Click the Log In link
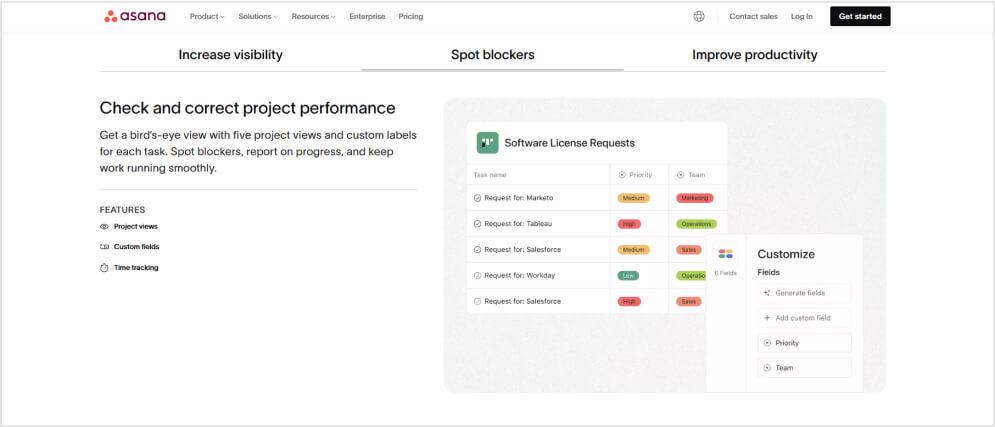The height and width of the screenshot is (427, 995). [801, 16]
